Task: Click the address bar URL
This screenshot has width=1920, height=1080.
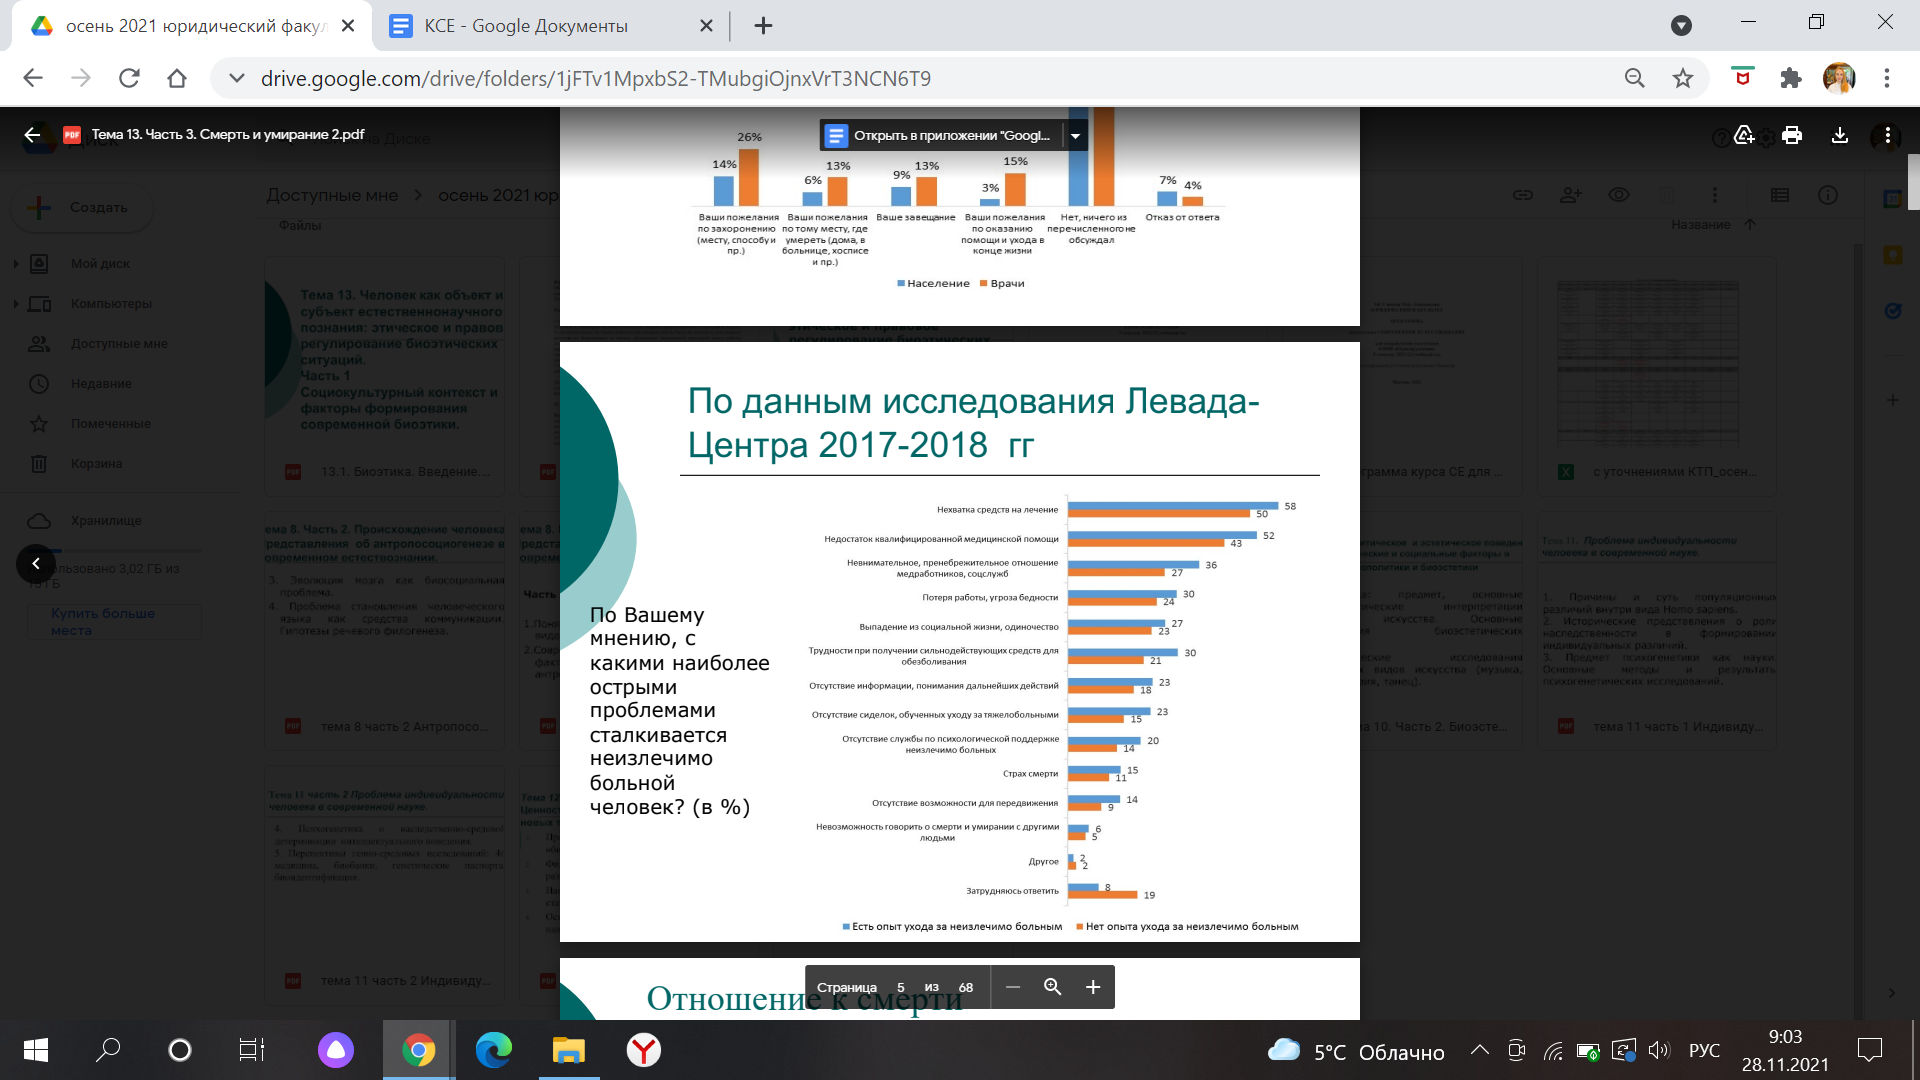Action: click(596, 78)
